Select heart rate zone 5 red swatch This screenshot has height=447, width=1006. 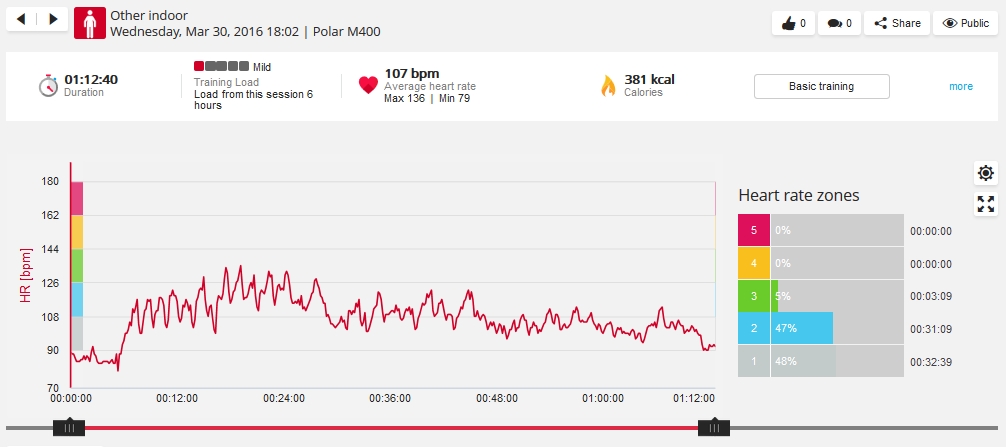pos(753,230)
